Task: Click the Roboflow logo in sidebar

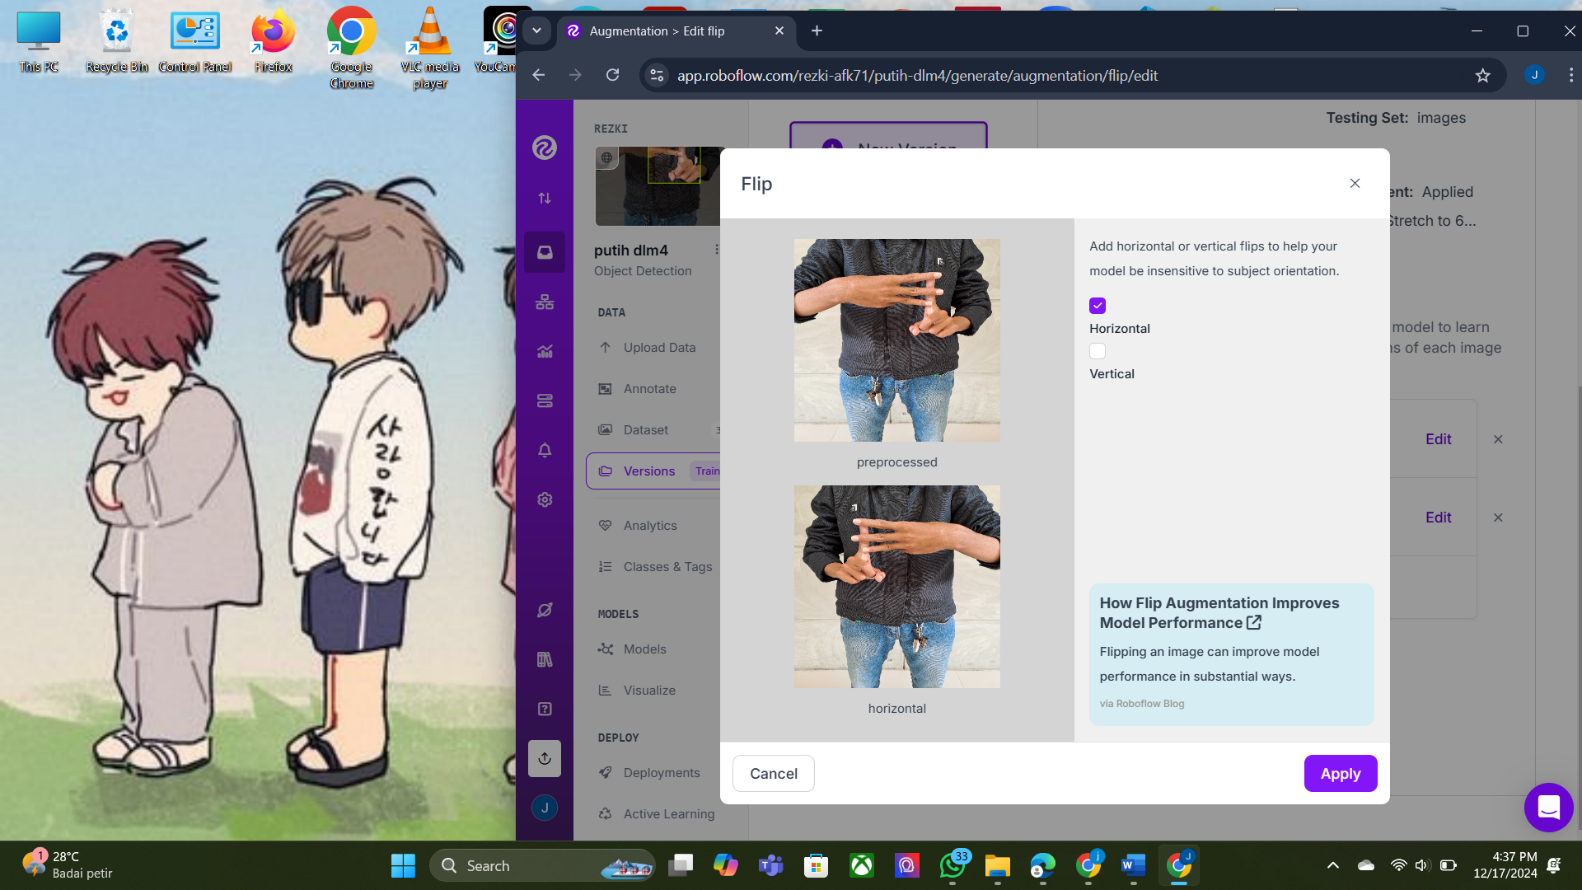Action: point(544,148)
